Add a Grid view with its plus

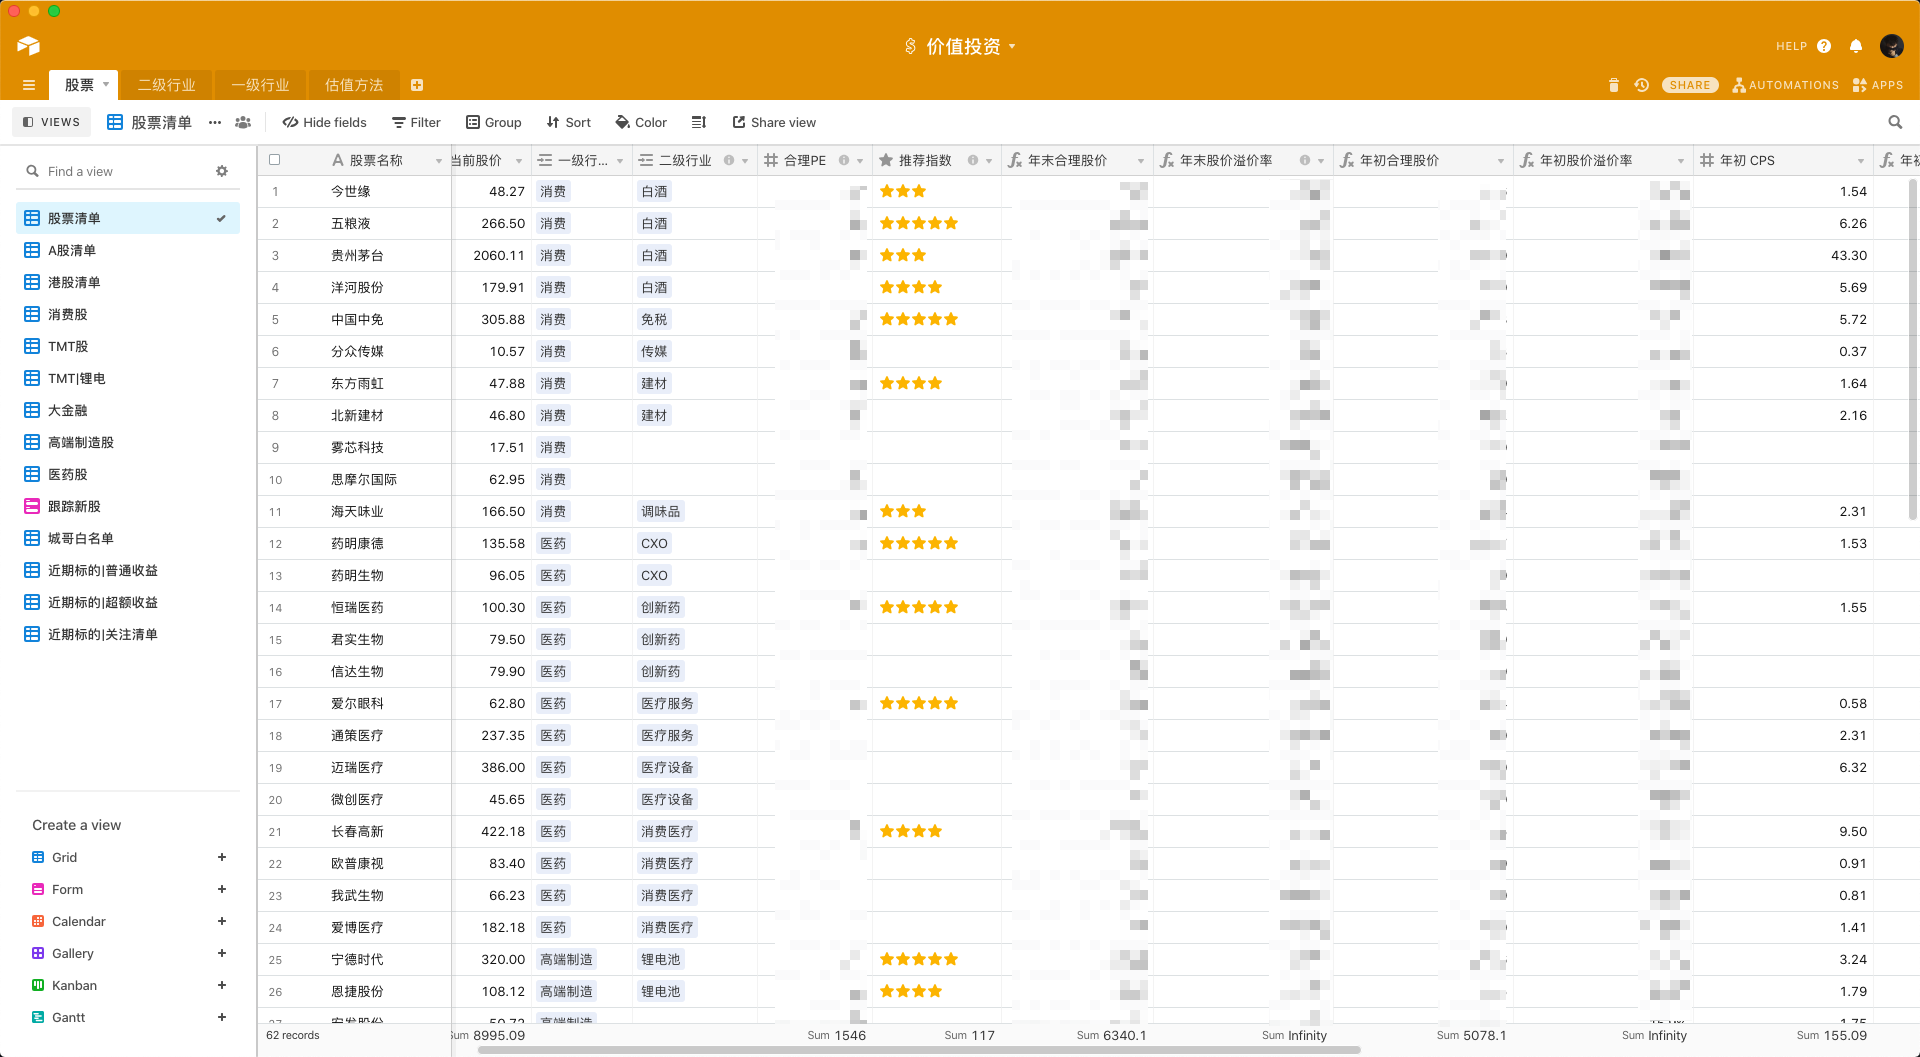tap(222, 858)
